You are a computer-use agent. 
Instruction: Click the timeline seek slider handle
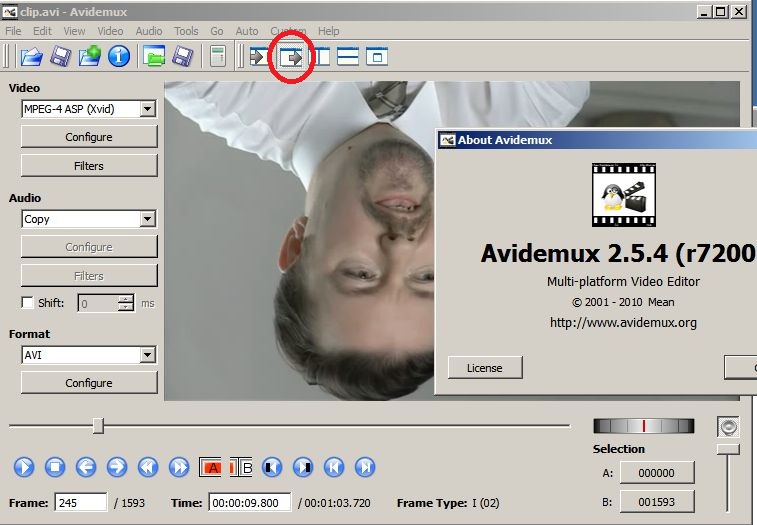pos(98,426)
